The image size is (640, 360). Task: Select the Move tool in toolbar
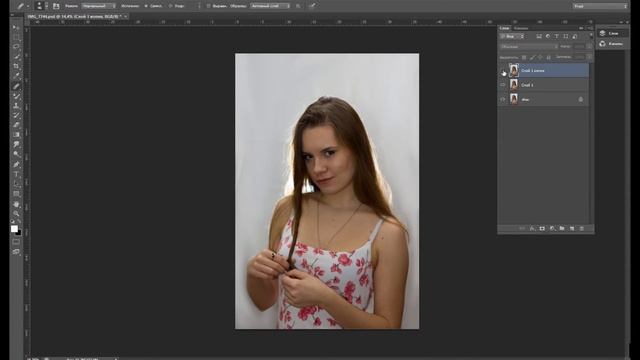click(x=16, y=27)
